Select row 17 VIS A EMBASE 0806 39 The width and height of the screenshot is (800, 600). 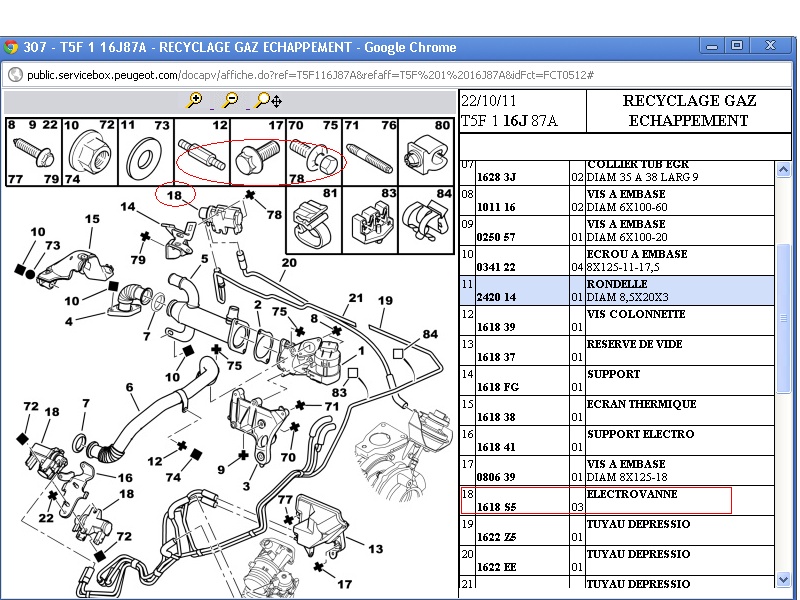pyautogui.click(x=617, y=470)
